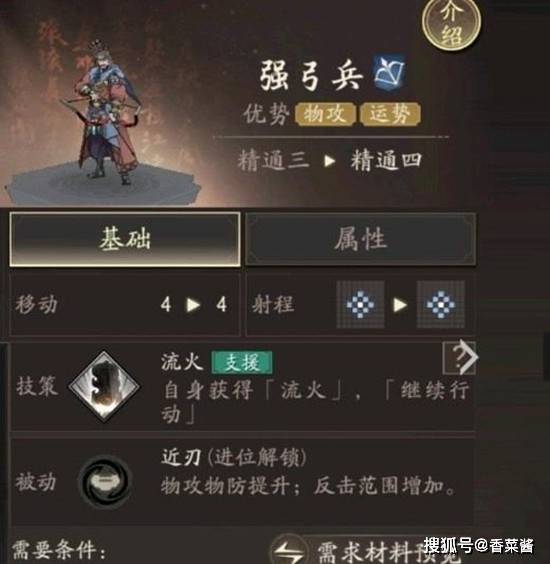Click the 运势 advantage tag

pyautogui.click(x=390, y=114)
